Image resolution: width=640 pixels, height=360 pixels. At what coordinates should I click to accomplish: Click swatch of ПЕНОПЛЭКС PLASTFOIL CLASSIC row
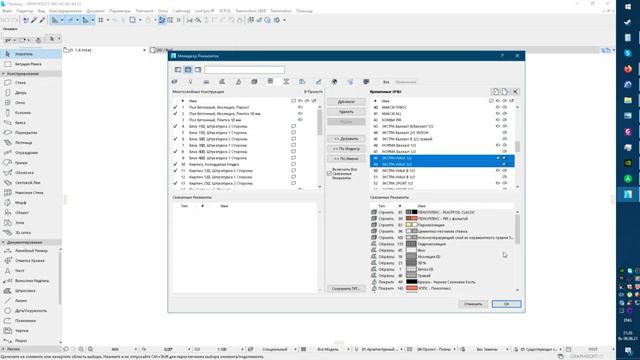tap(411, 212)
